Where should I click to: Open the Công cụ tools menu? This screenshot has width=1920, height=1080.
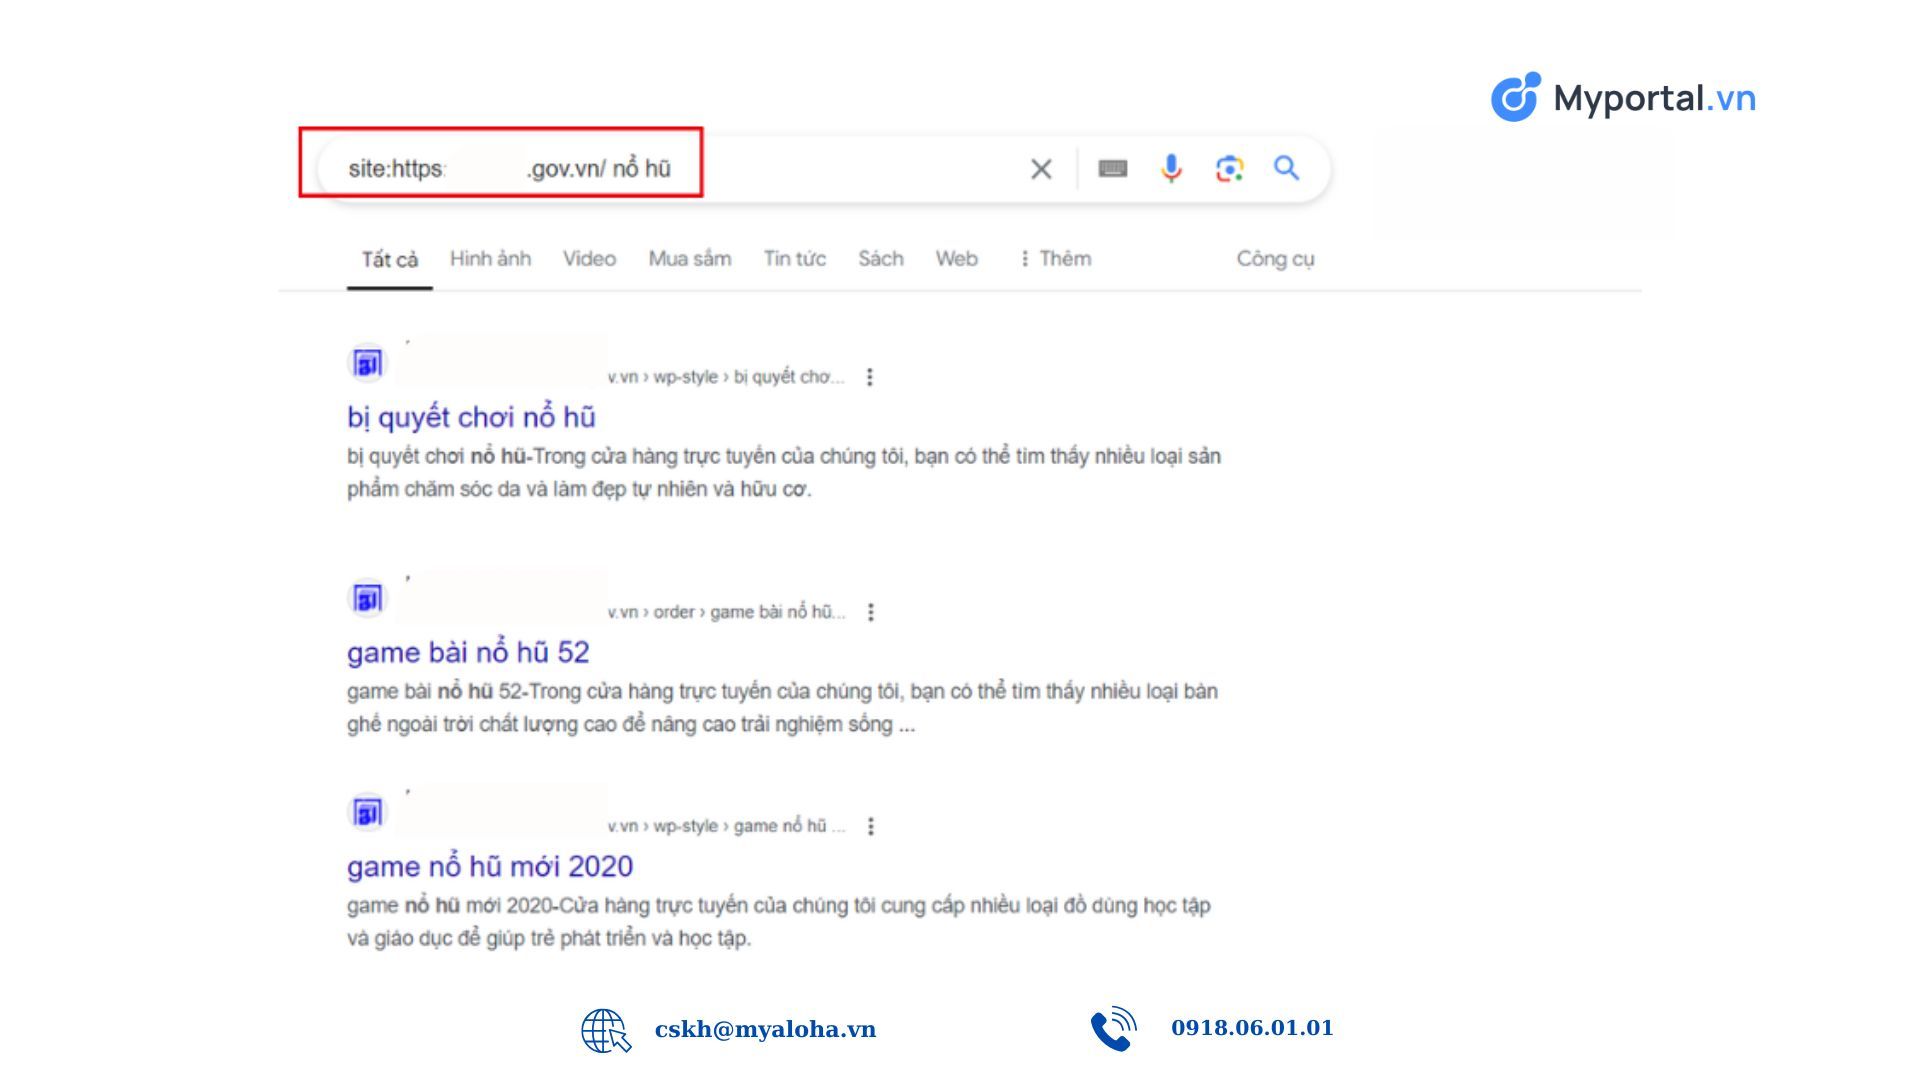1275,259
